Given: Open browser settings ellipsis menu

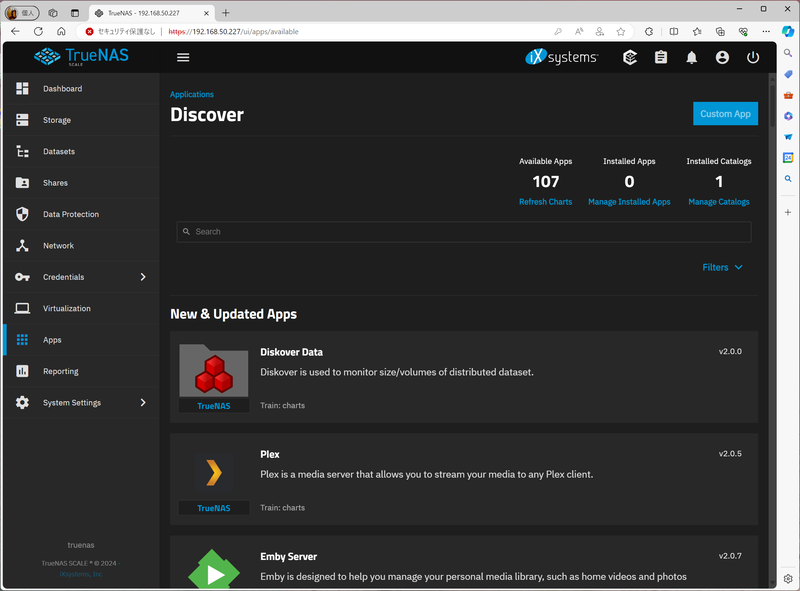Looking at the screenshot, I should [x=766, y=32].
